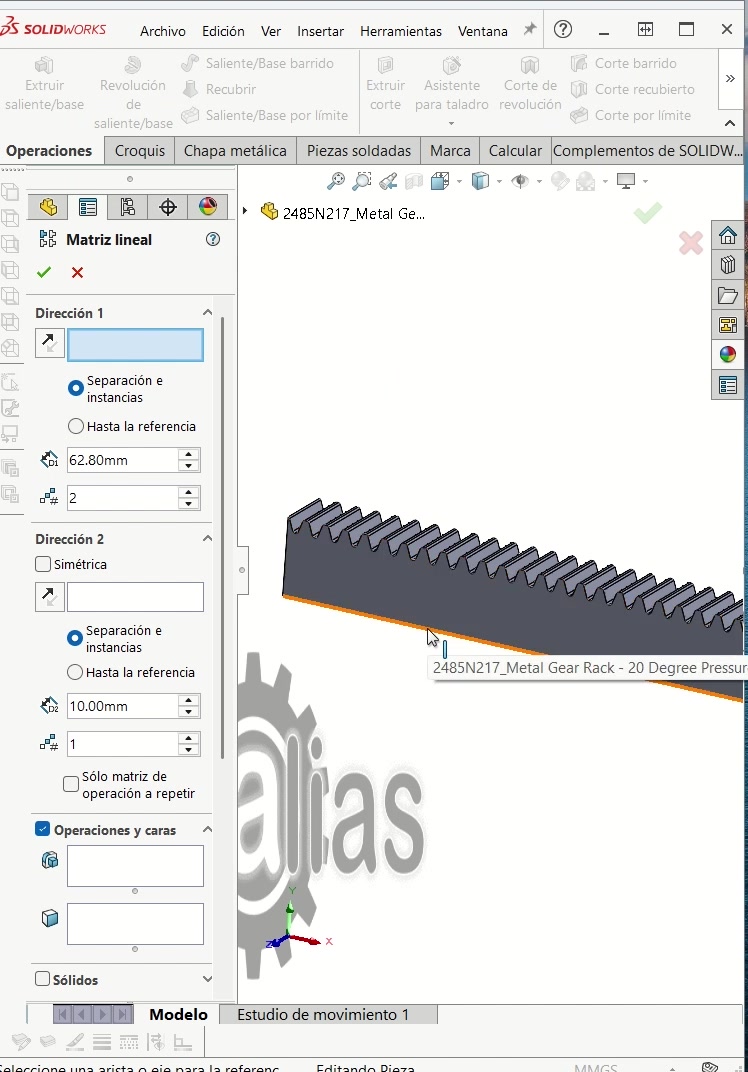Uncheck Operaciones y caras checkbox
Image resolution: width=748 pixels, height=1072 pixels.
(42, 829)
